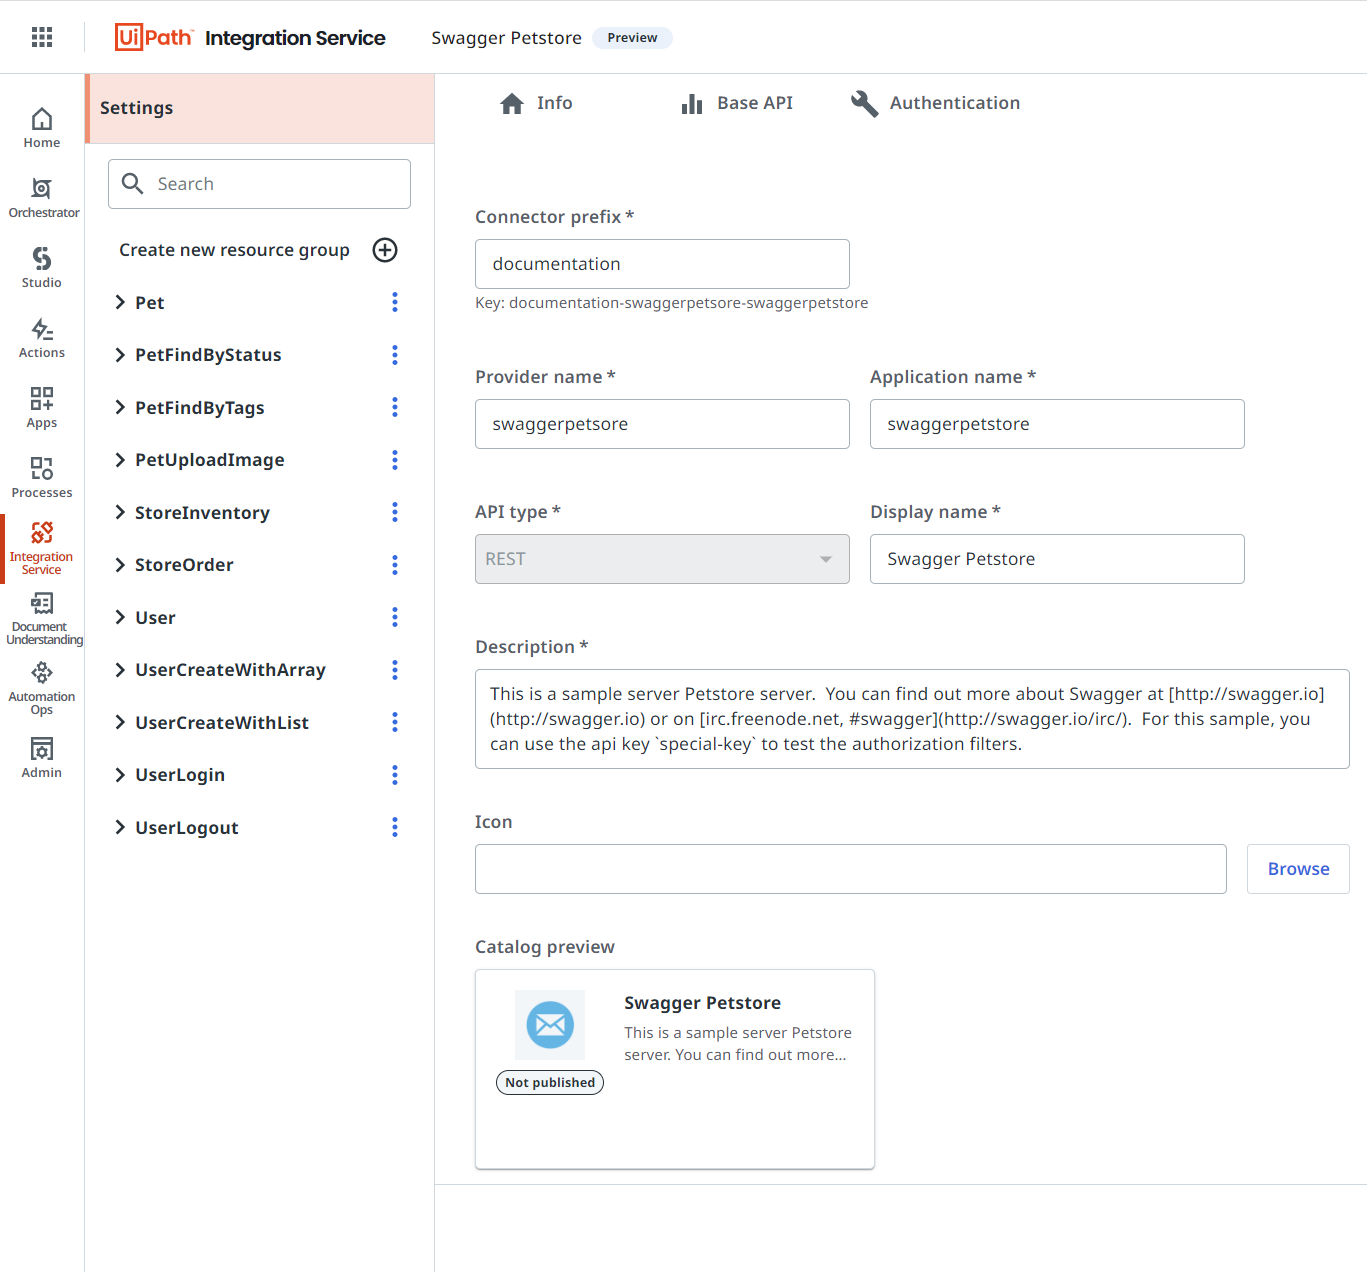Go to Home in sidebar
Viewport: 1367px width, 1272px height.
[42, 128]
